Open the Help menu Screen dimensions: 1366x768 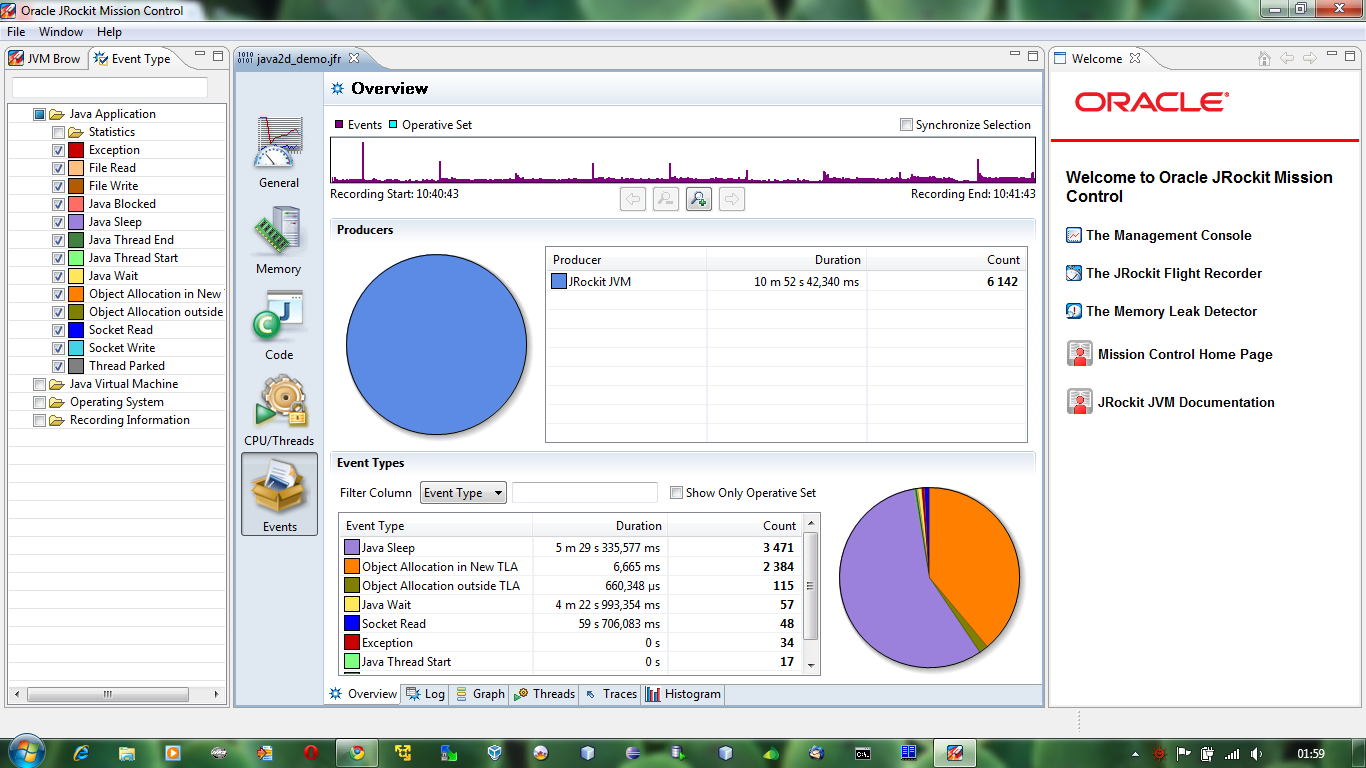pos(109,32)
